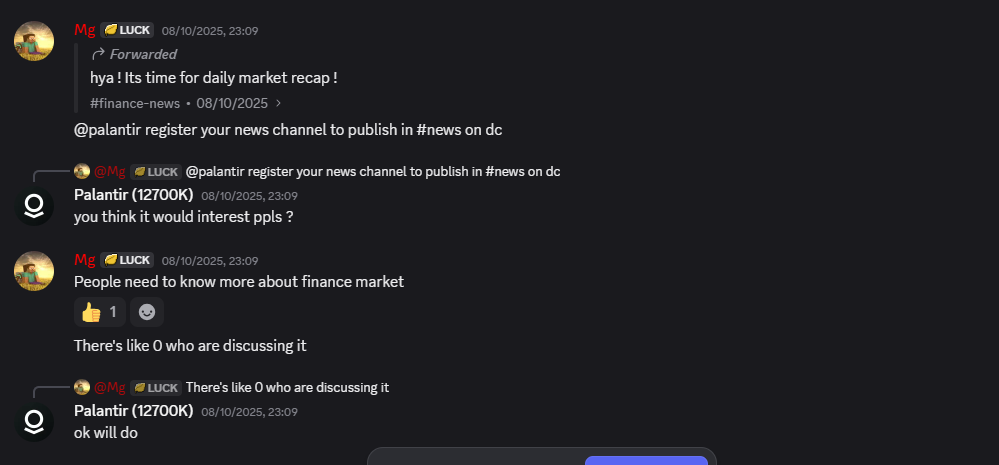
Task: Open the add reaction smiley picker
Action: pos(147,312)
